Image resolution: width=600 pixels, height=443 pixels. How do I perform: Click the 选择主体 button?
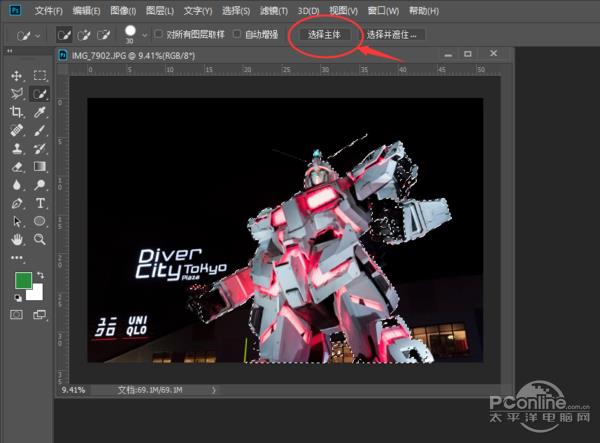click(x=324, y=35)
